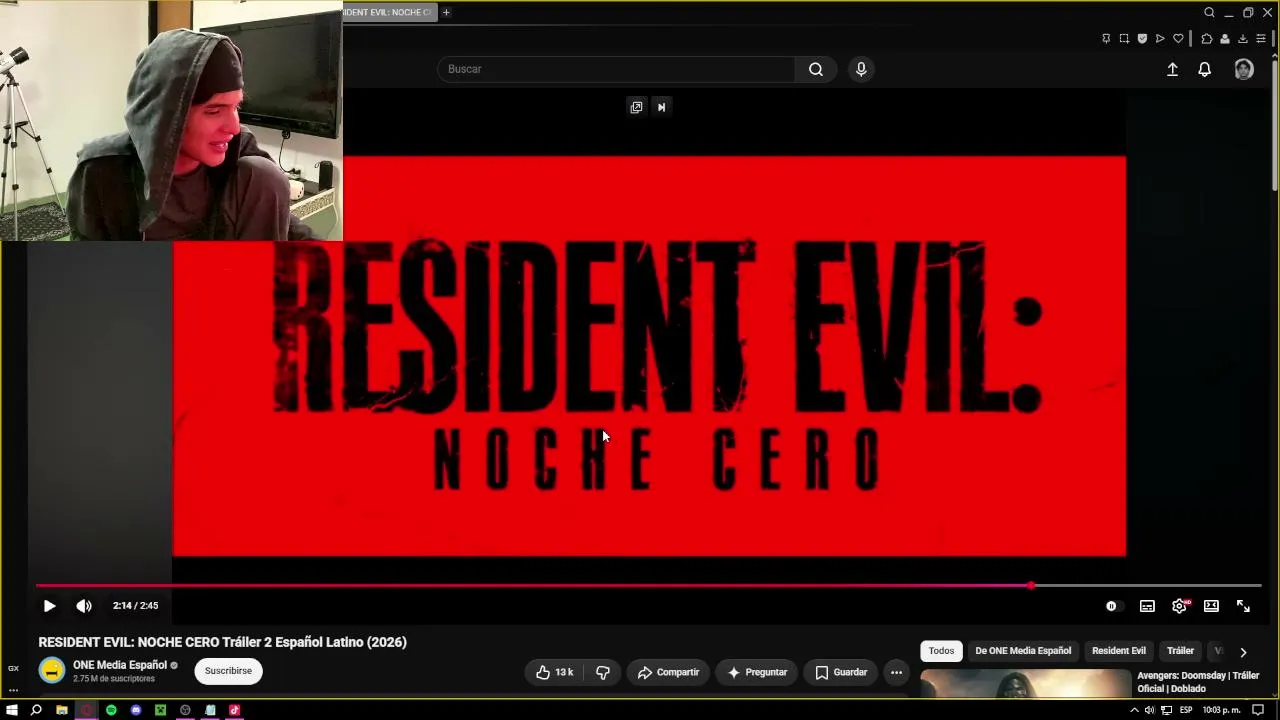Click the GX icon in the sidebar
The width and height of the screenshot is (1280, 720).
[13, 668]
